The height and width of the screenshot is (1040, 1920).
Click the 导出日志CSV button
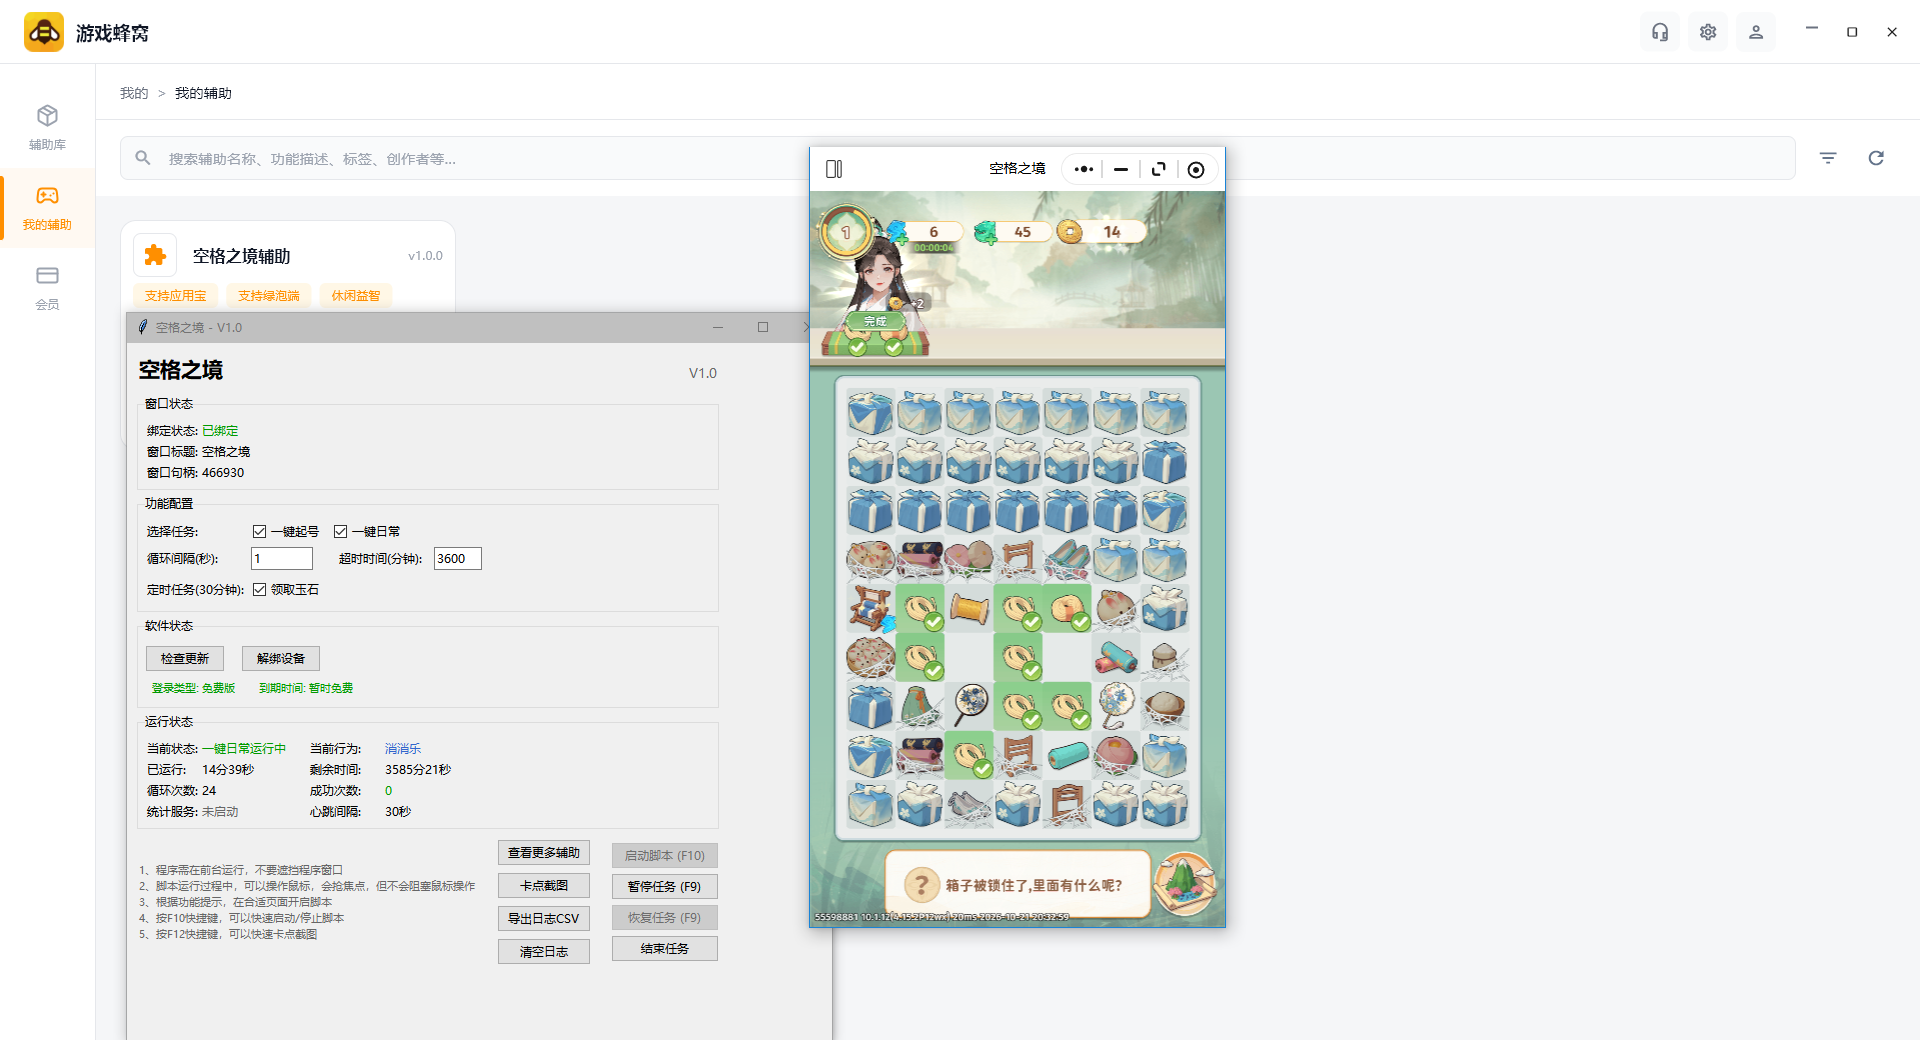tap(544, 918)
